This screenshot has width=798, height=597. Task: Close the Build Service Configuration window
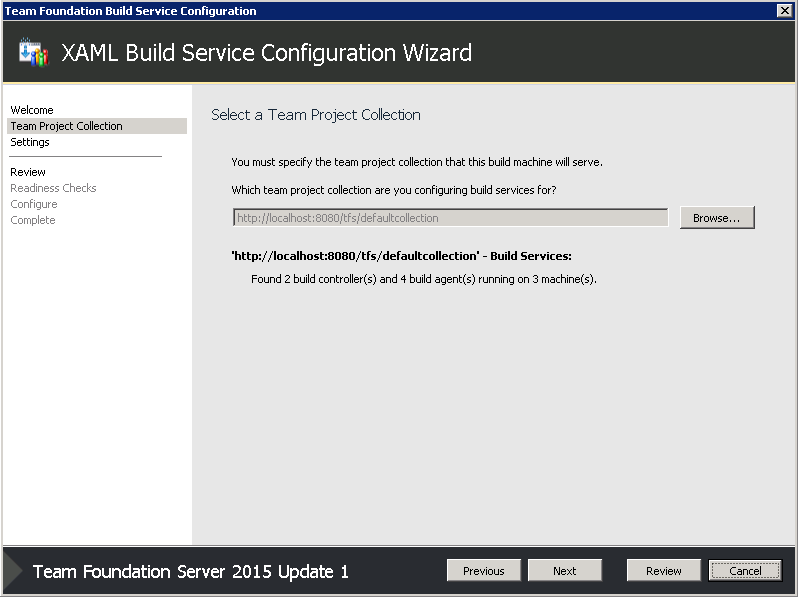coord(784,11)
